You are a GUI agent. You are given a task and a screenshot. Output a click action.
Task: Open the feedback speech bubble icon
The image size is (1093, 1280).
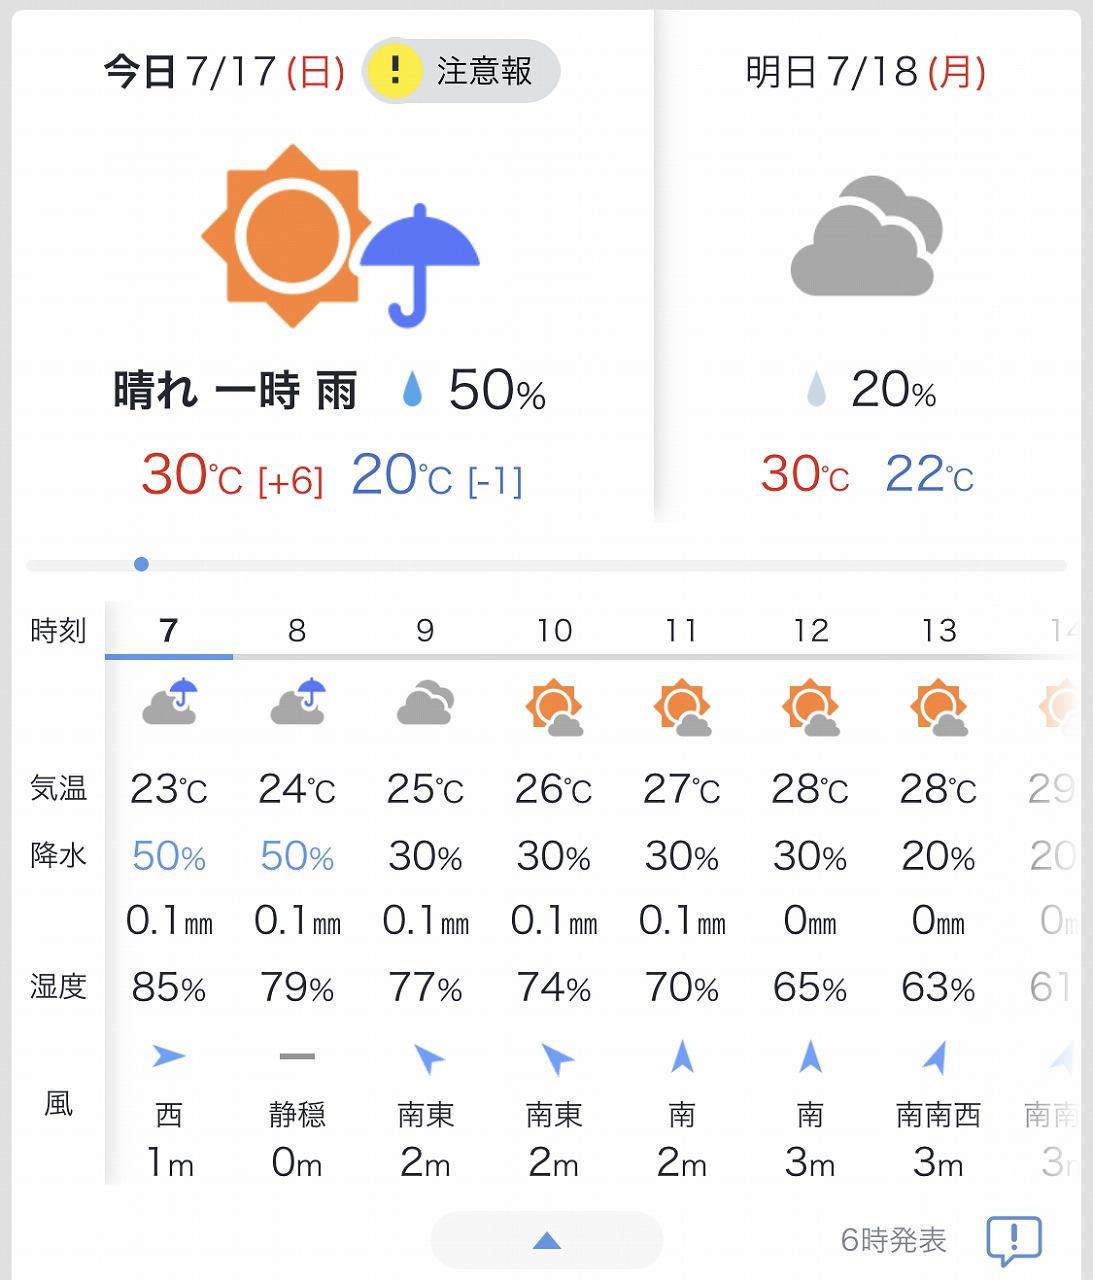(x=1014, y=1241)
